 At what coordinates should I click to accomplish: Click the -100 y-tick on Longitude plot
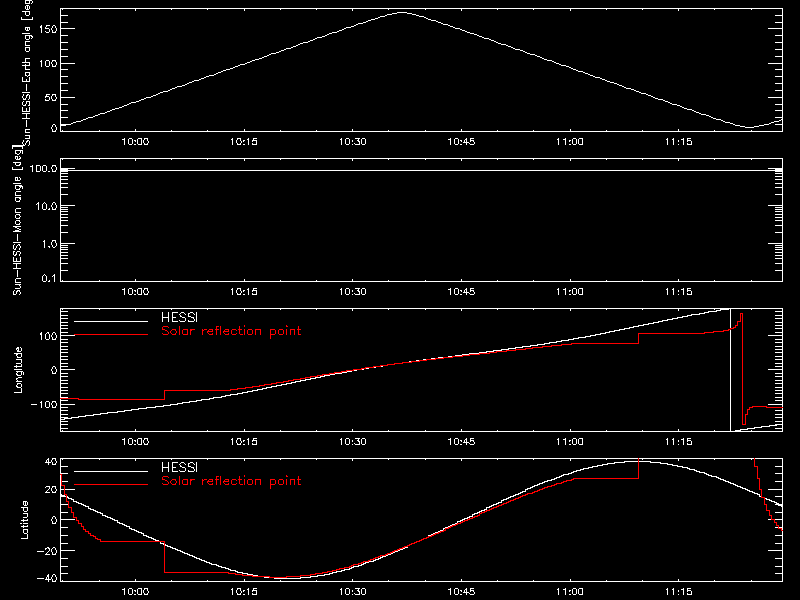44,405
